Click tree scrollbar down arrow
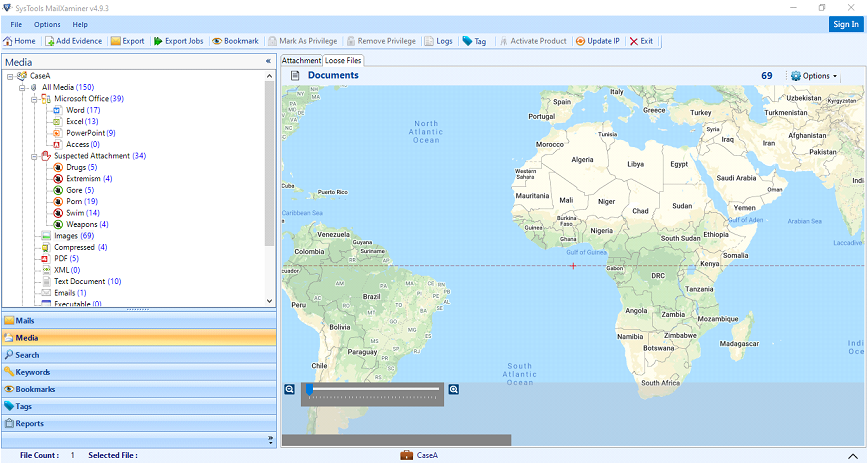 (270, 301)
